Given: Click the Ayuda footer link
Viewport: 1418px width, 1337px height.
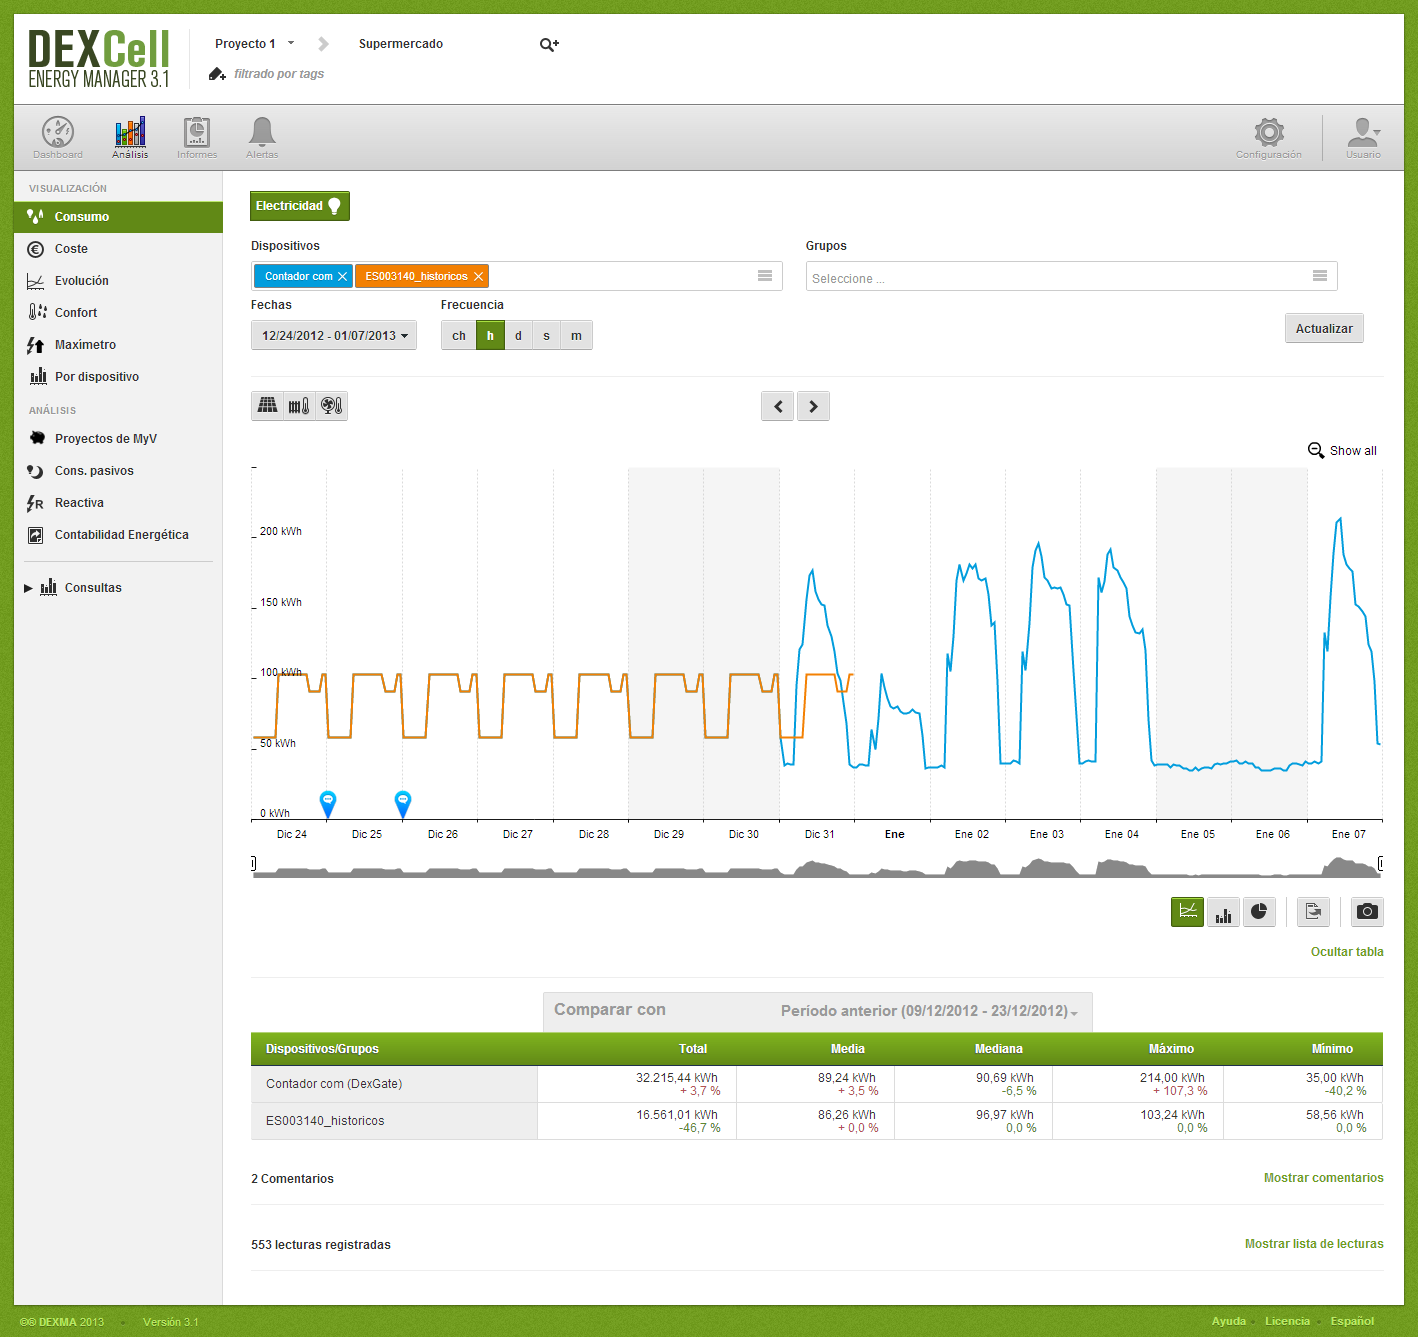Looking at the screenshot, I should [1229, 1321].
